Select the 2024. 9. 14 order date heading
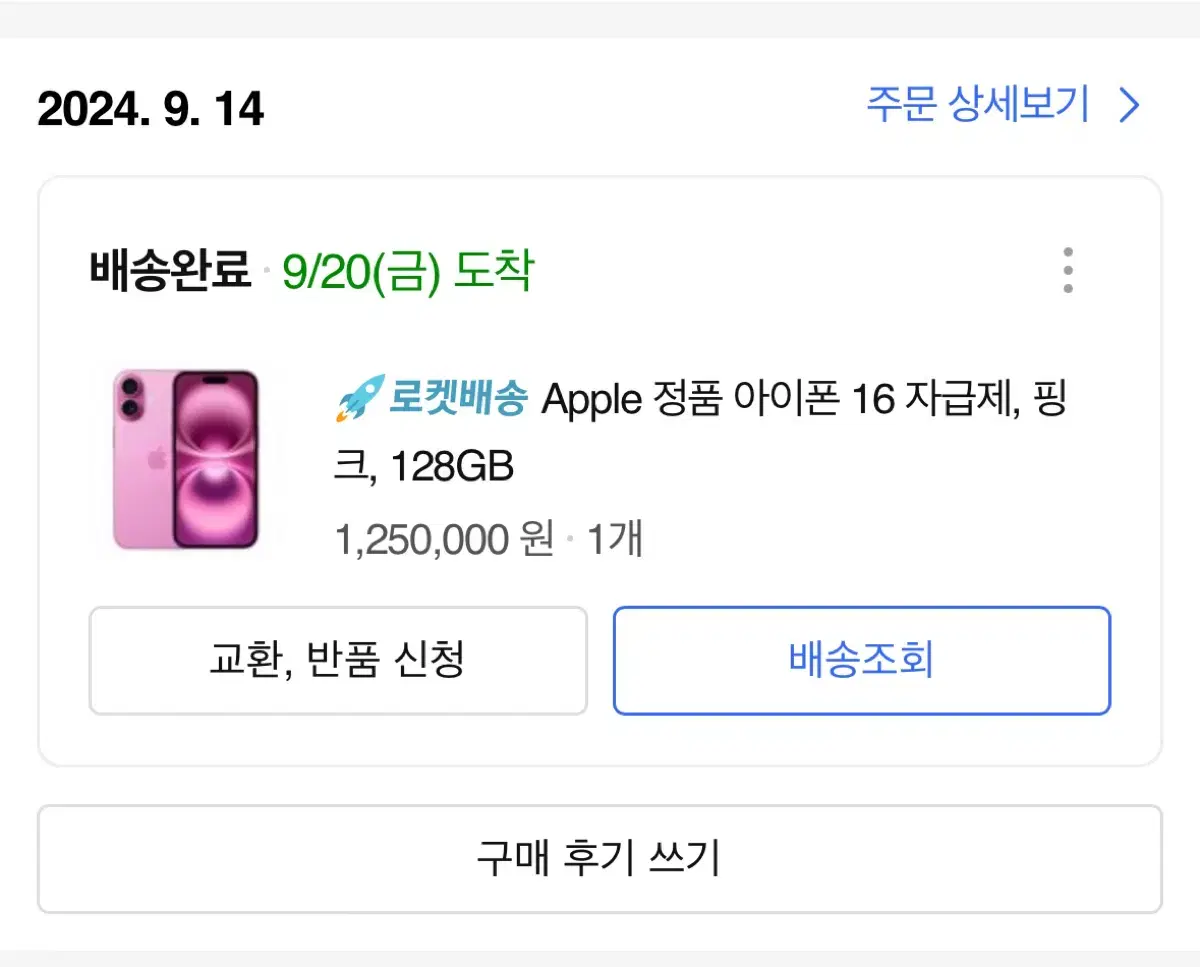This screenshot has height=967, width=1200. [x=151, y=109]
